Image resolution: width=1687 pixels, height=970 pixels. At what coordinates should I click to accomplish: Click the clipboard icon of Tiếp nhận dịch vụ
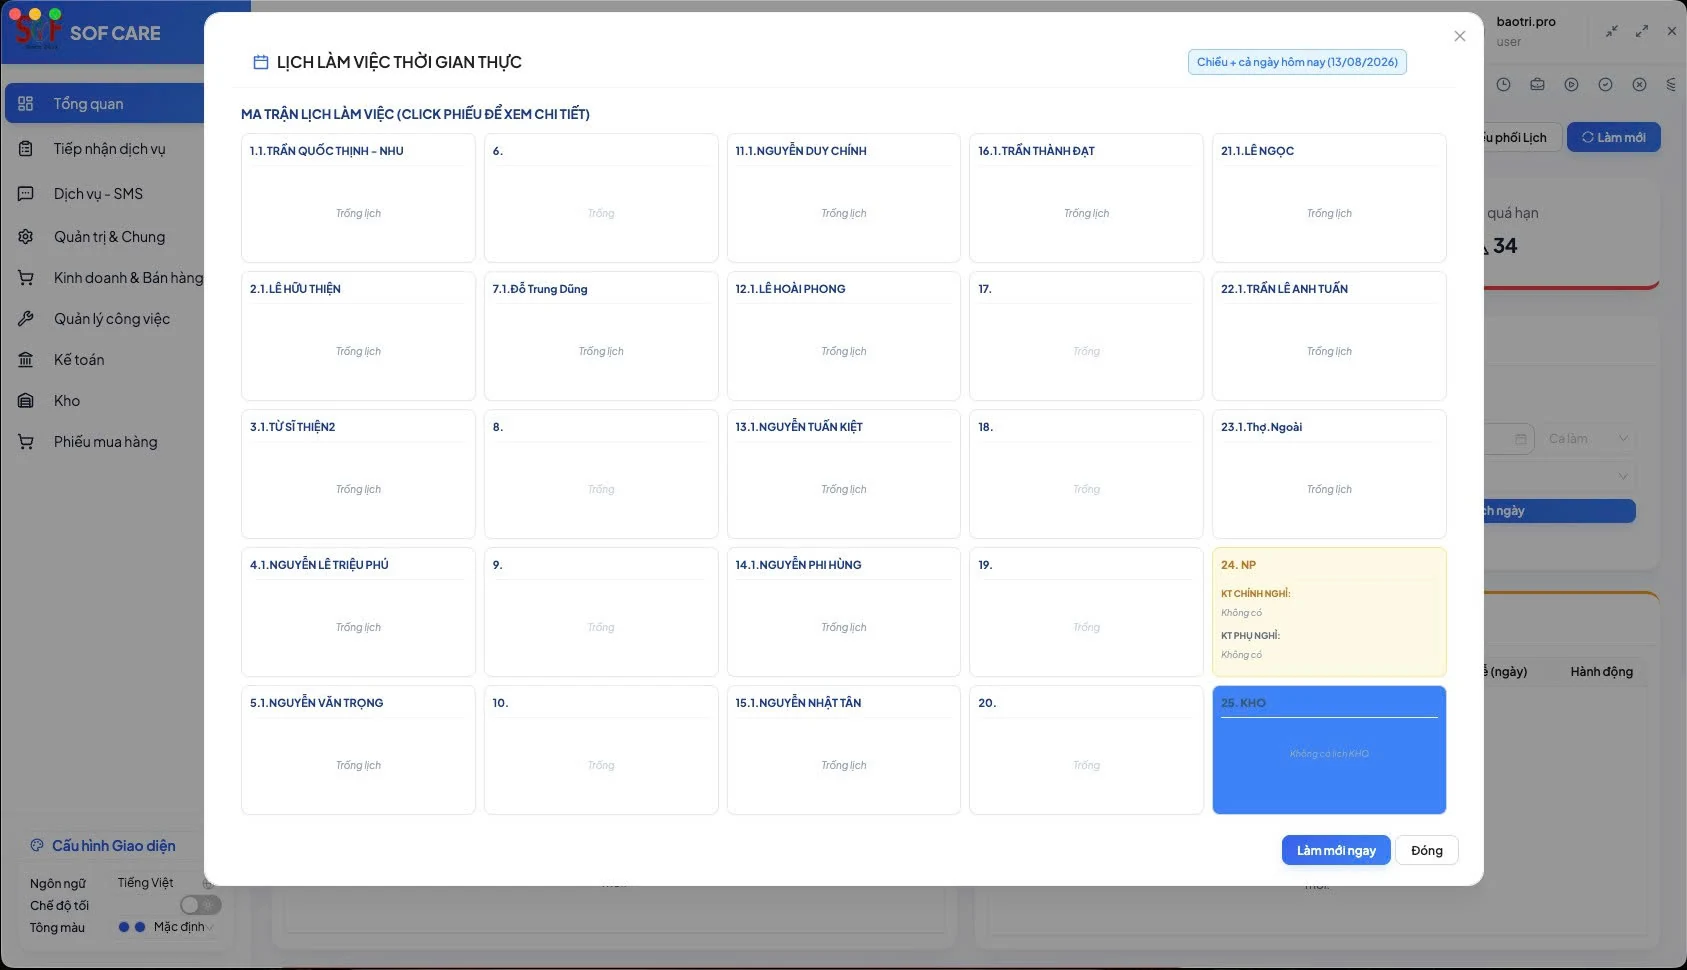(26, 149)
